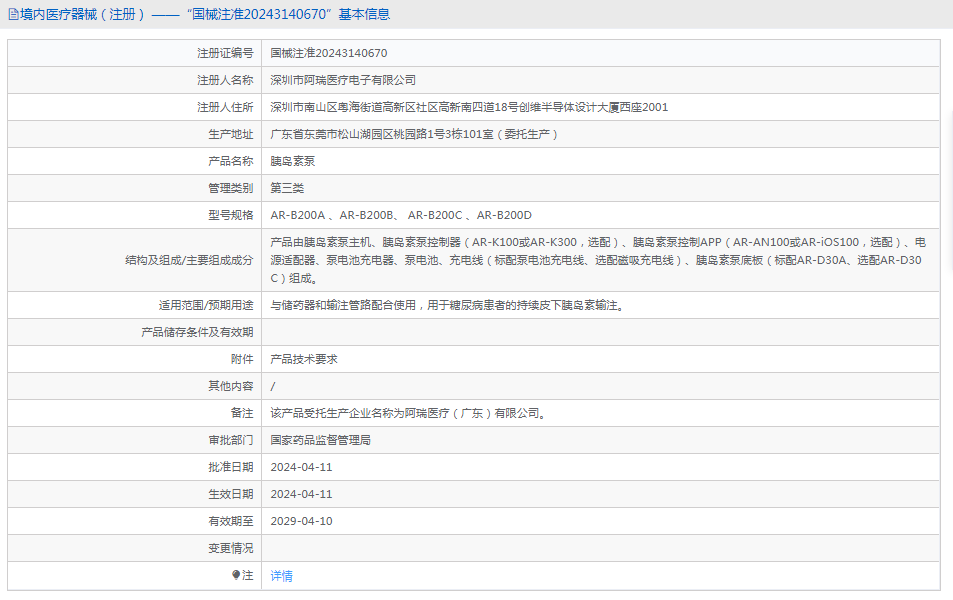Click the 型号规格 row label

230,215
